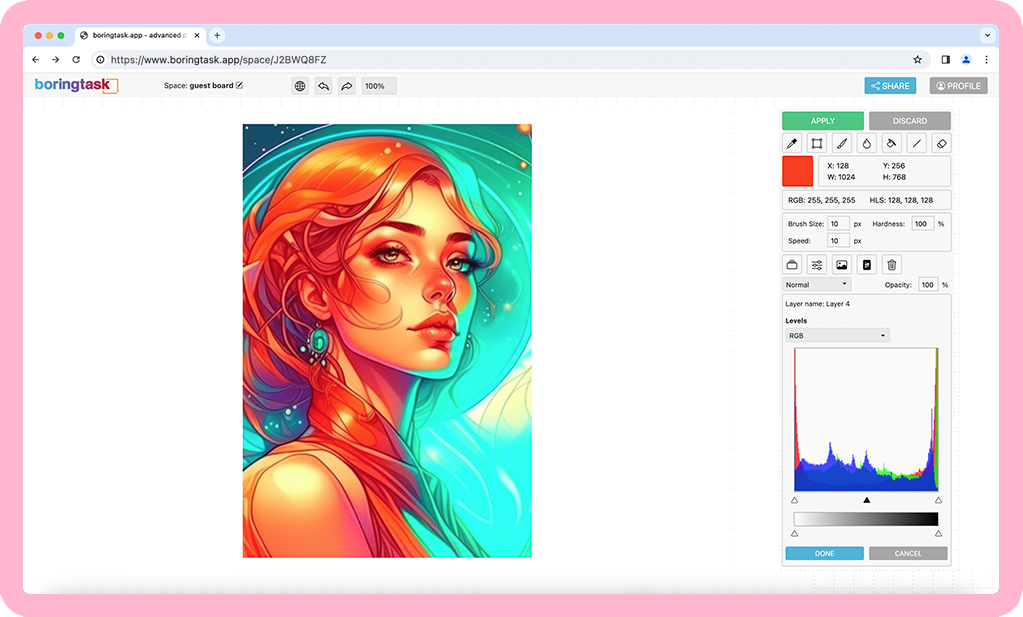Image resolution: width=1023 pixels, height=617 pixels.
Task: Switch to the eraser tool
Action: [941, 143]
